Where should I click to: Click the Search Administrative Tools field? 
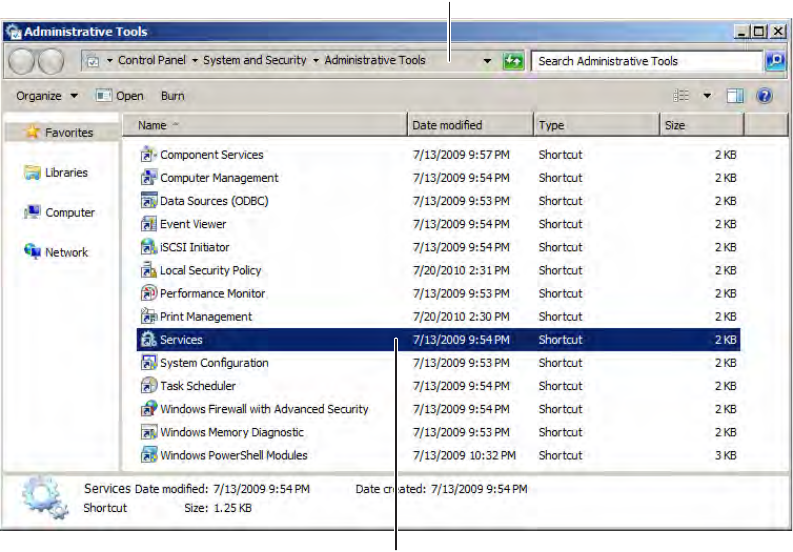[647, 61]
